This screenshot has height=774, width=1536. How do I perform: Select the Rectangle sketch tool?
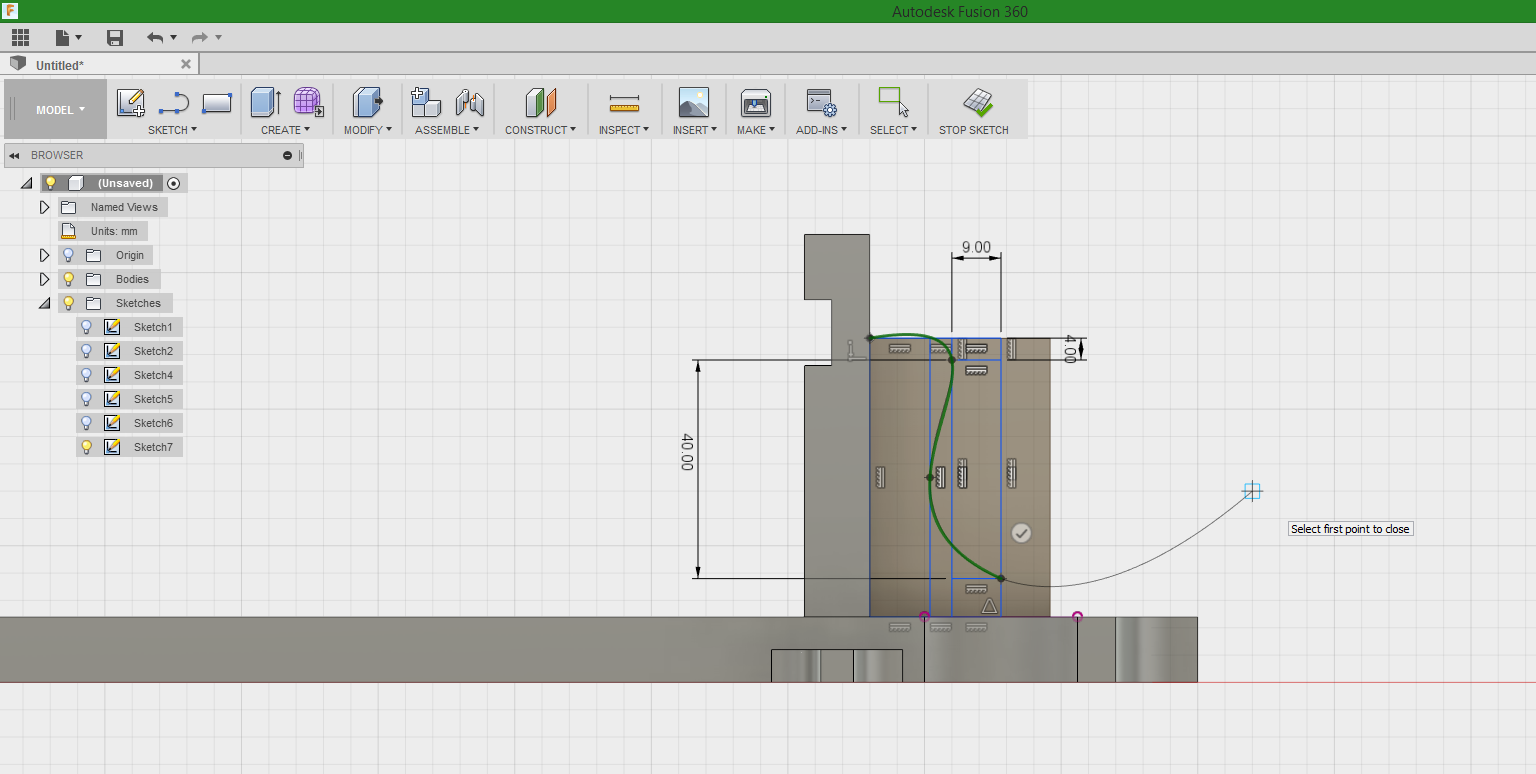click(217, 102)
